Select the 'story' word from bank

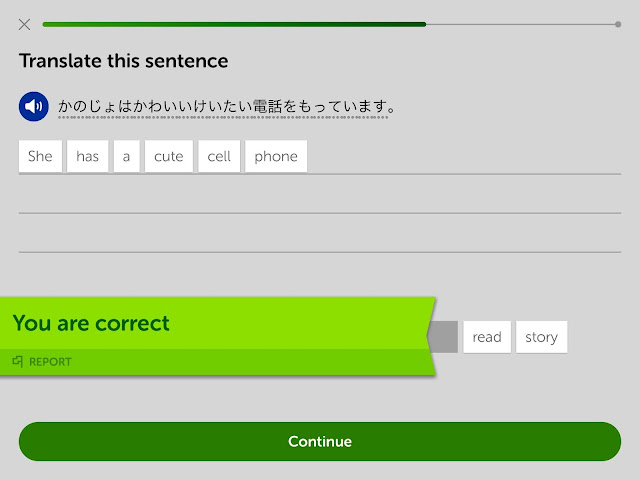541,337
